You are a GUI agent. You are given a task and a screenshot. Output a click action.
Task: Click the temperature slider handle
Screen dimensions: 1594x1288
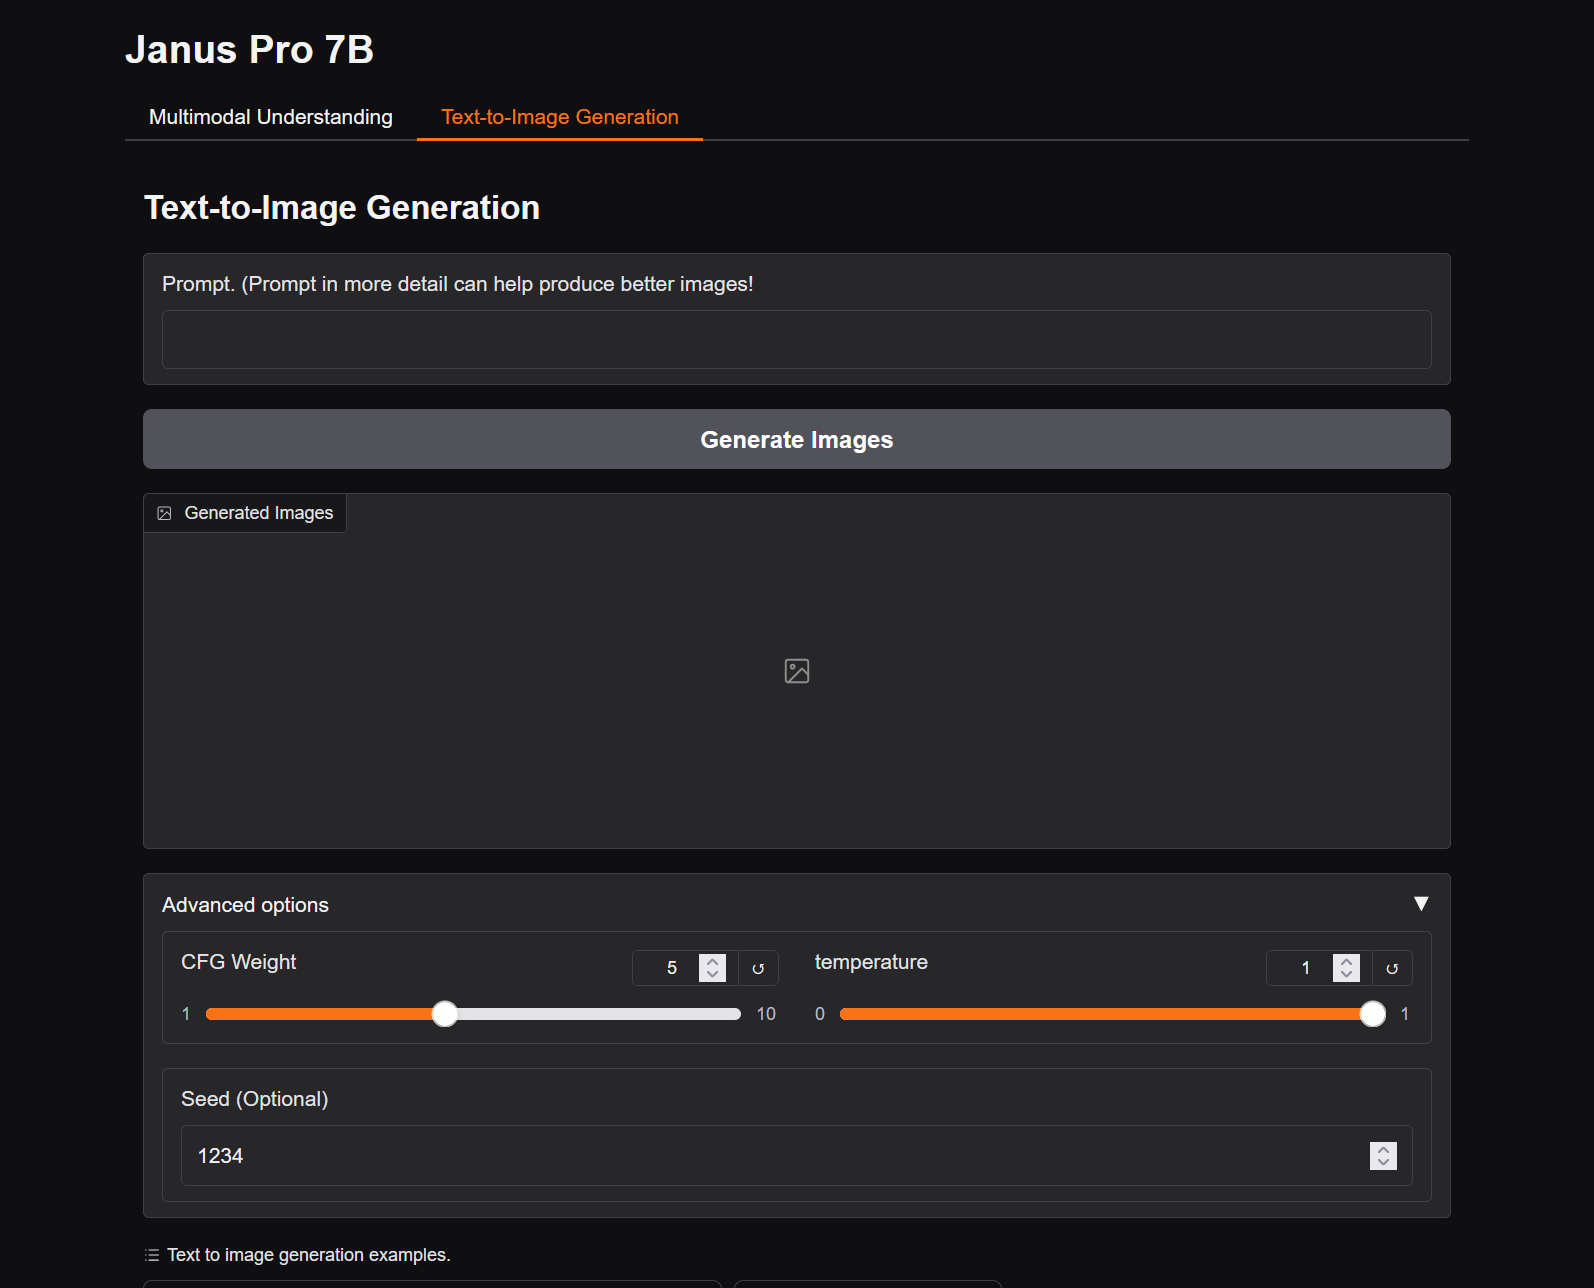point(1373,1014)
